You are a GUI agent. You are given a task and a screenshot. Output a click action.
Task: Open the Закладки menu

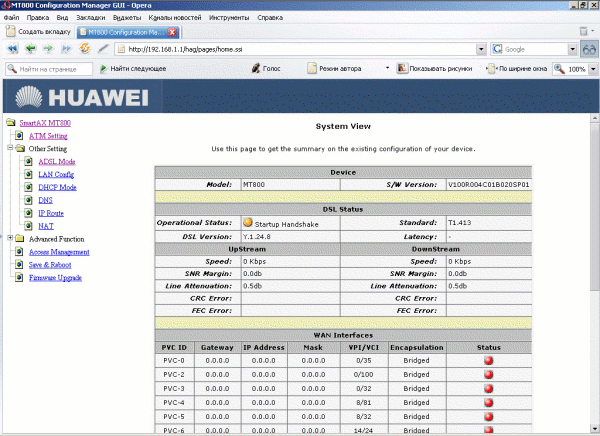[91, 18]
